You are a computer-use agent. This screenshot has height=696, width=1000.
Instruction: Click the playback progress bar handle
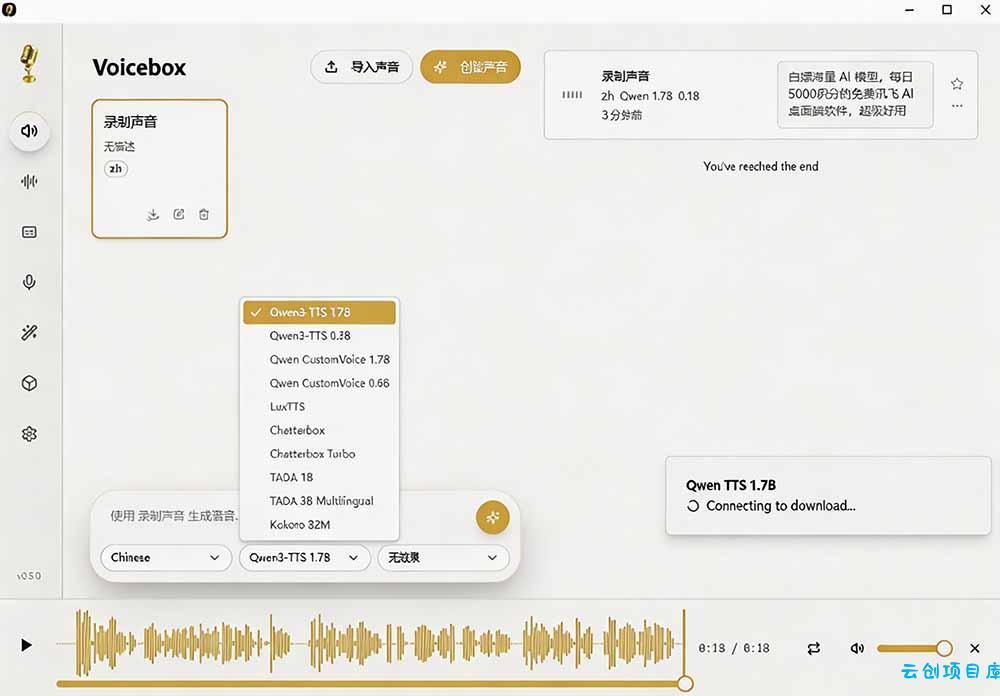(x=685, y=684)
